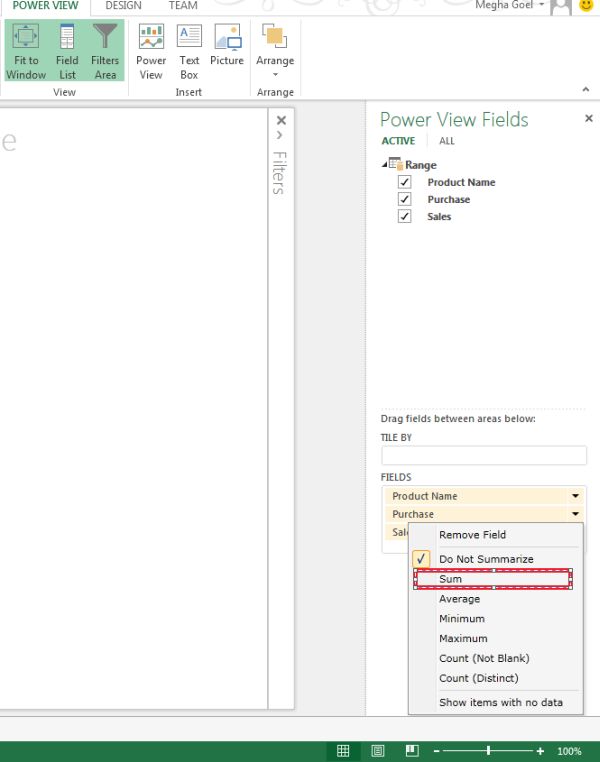Click the user profile picture icon
Image resolution: width=600 pixels, height=762 pixels.
click(561, 6)
